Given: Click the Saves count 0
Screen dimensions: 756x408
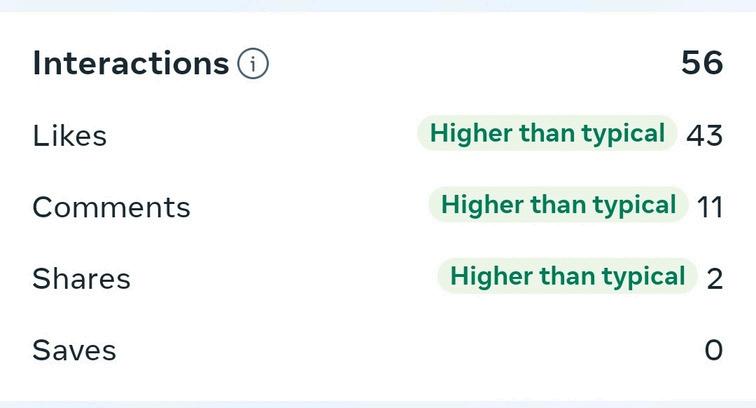Looking at the screenshot, I should point(714,350).
